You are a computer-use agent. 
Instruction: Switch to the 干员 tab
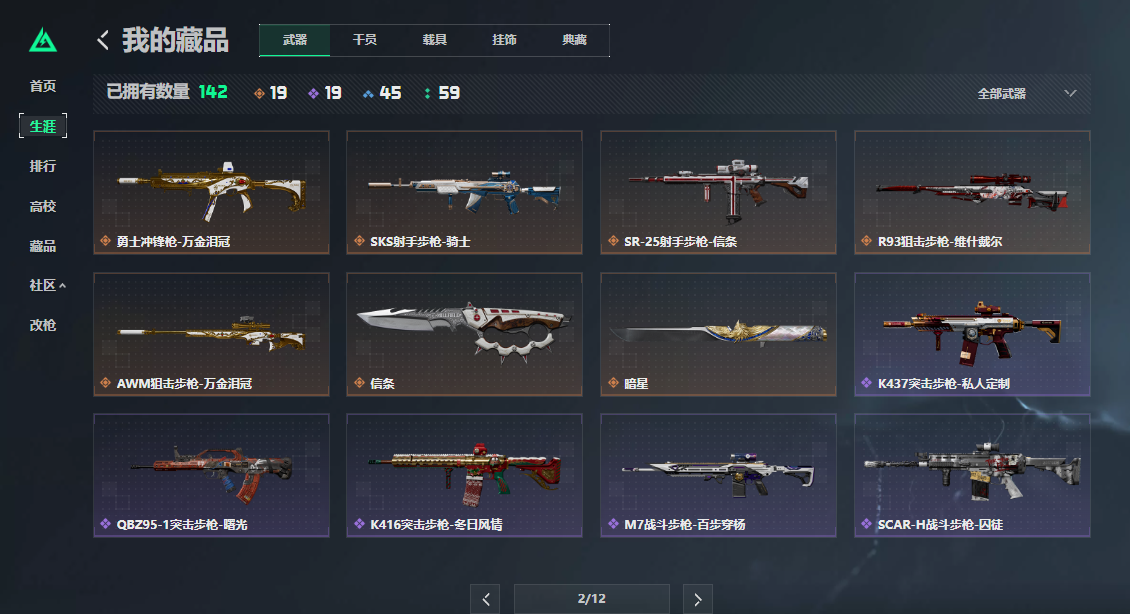coord(365,40)
